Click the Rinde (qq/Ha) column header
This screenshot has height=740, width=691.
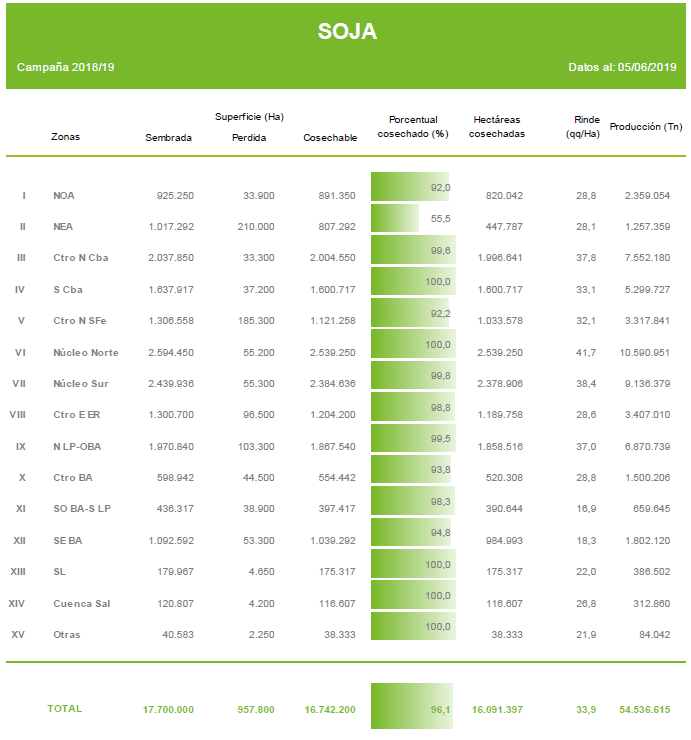point(583,127)
